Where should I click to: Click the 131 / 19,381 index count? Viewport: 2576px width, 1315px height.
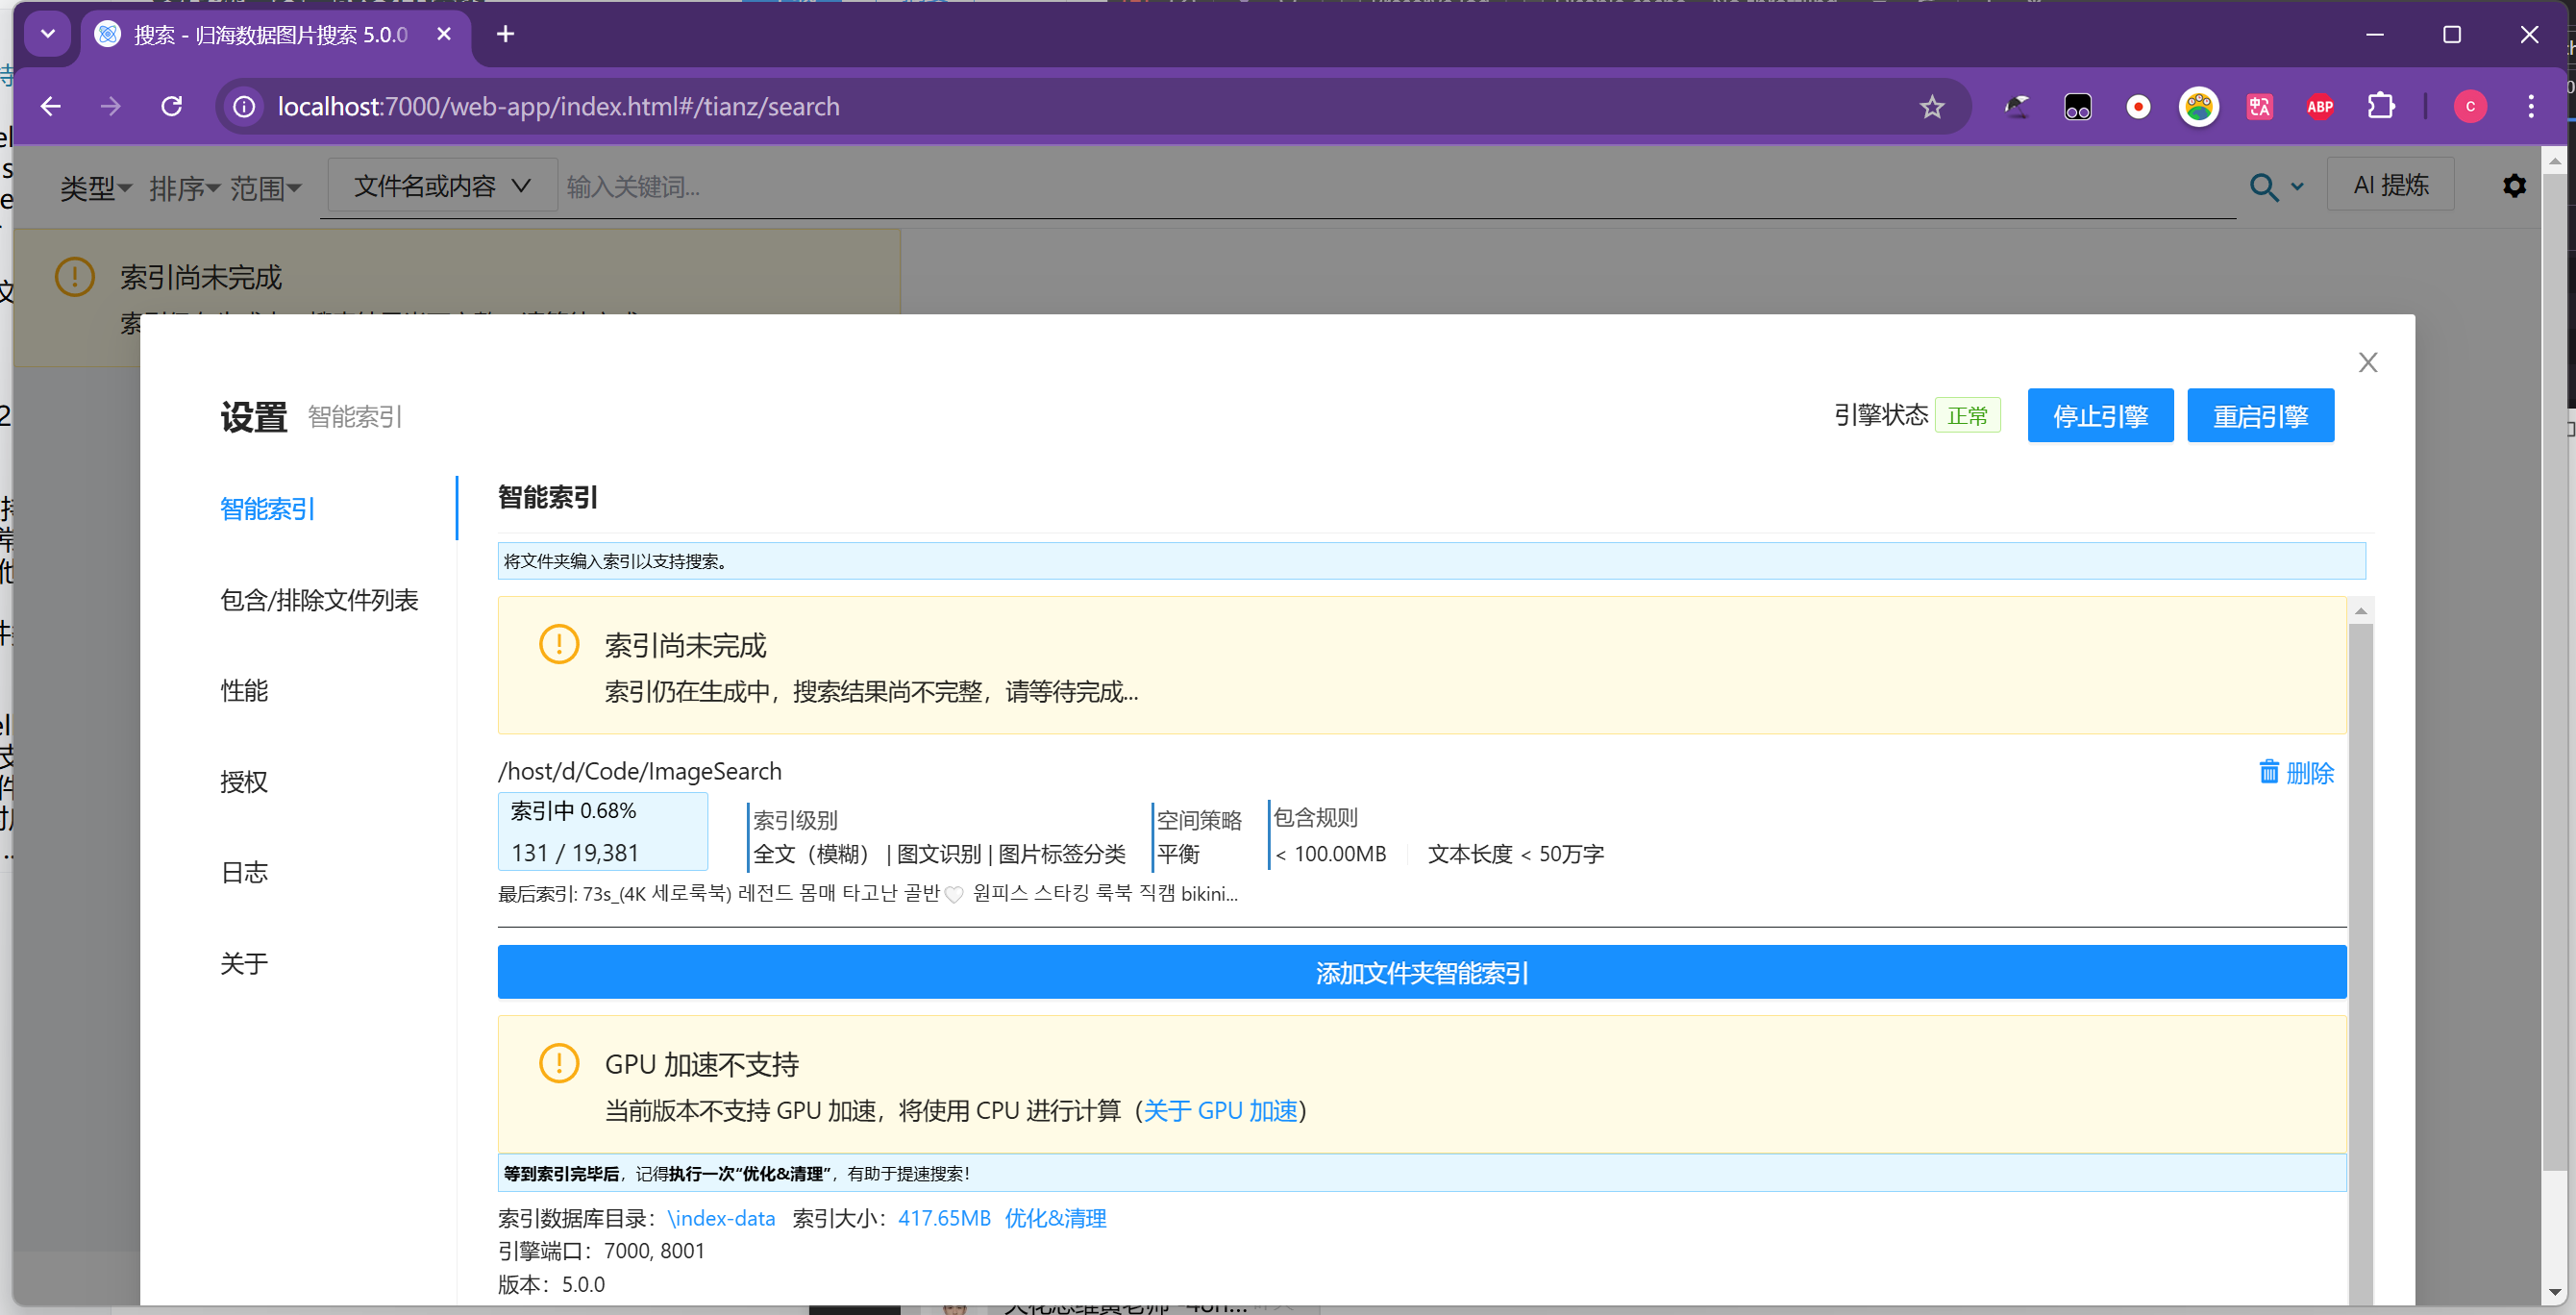click(x=575, y=853)
